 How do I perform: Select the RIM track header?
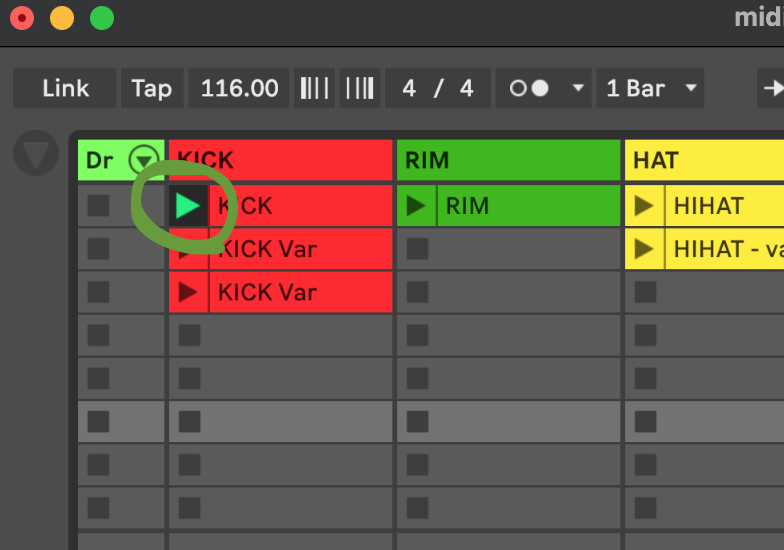[x=508, y=160]
